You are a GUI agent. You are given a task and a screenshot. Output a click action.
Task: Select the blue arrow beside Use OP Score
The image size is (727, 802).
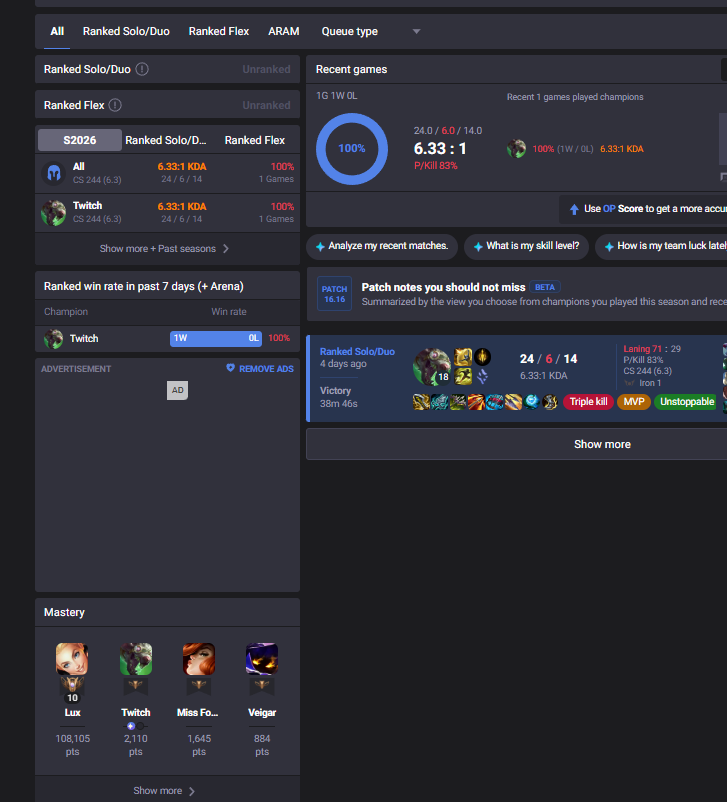point(574,209)
